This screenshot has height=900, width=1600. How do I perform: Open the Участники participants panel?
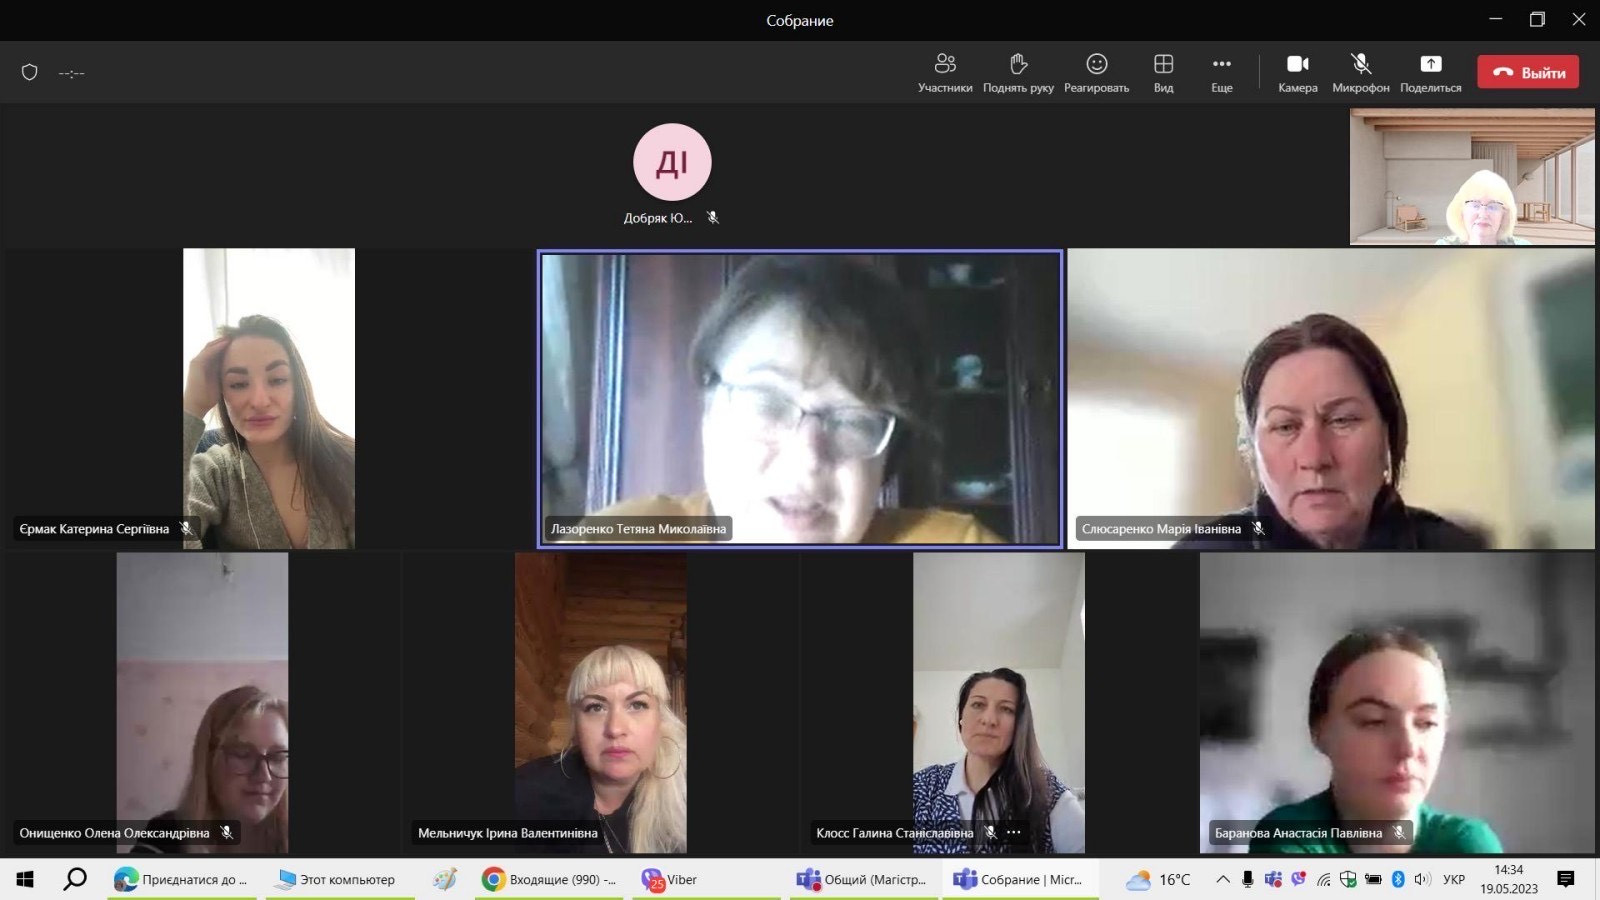[945, 73]
